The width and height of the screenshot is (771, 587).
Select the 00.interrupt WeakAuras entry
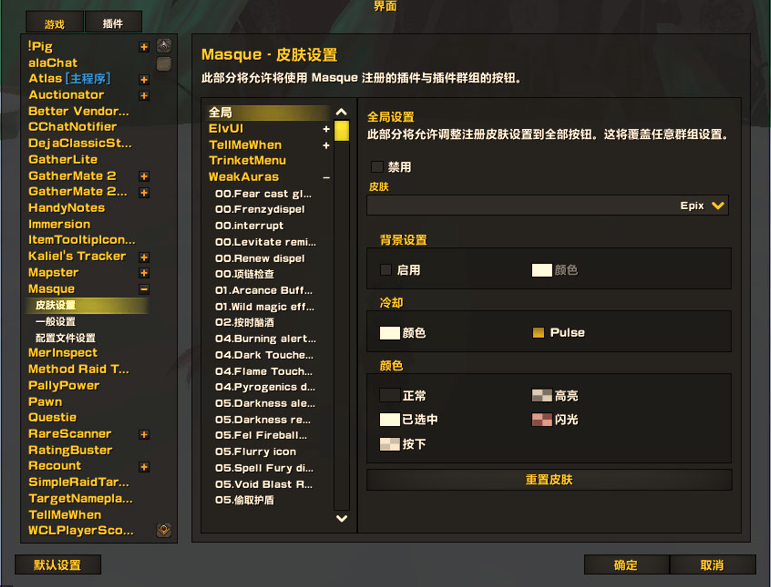249,226
